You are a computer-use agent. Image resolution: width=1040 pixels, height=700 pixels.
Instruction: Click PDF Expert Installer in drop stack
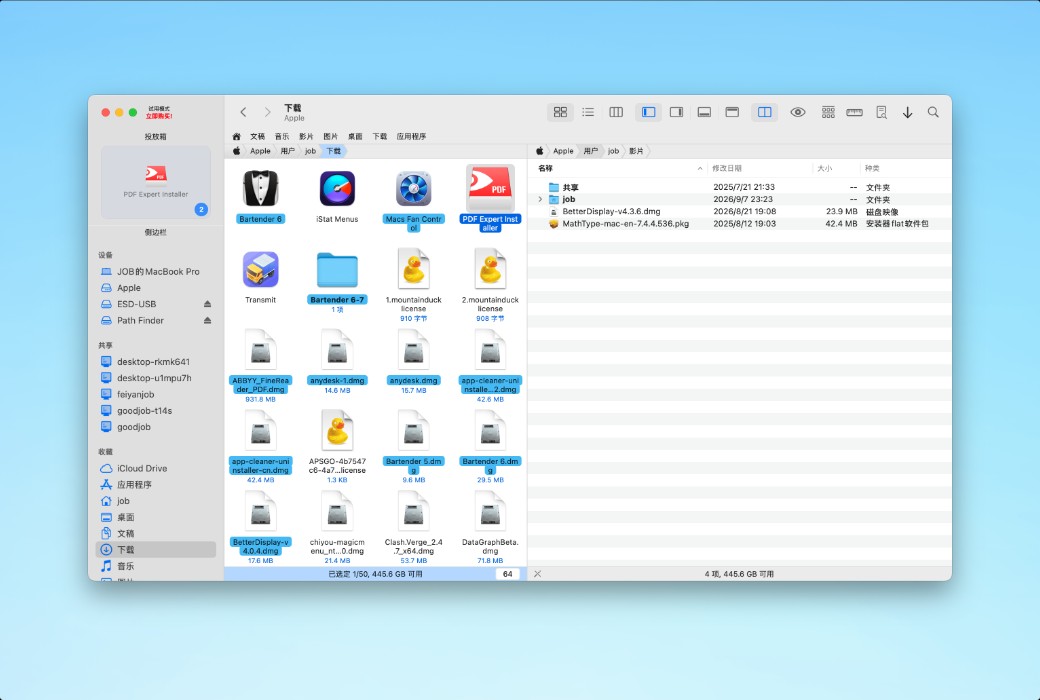[x=156, y=182]
